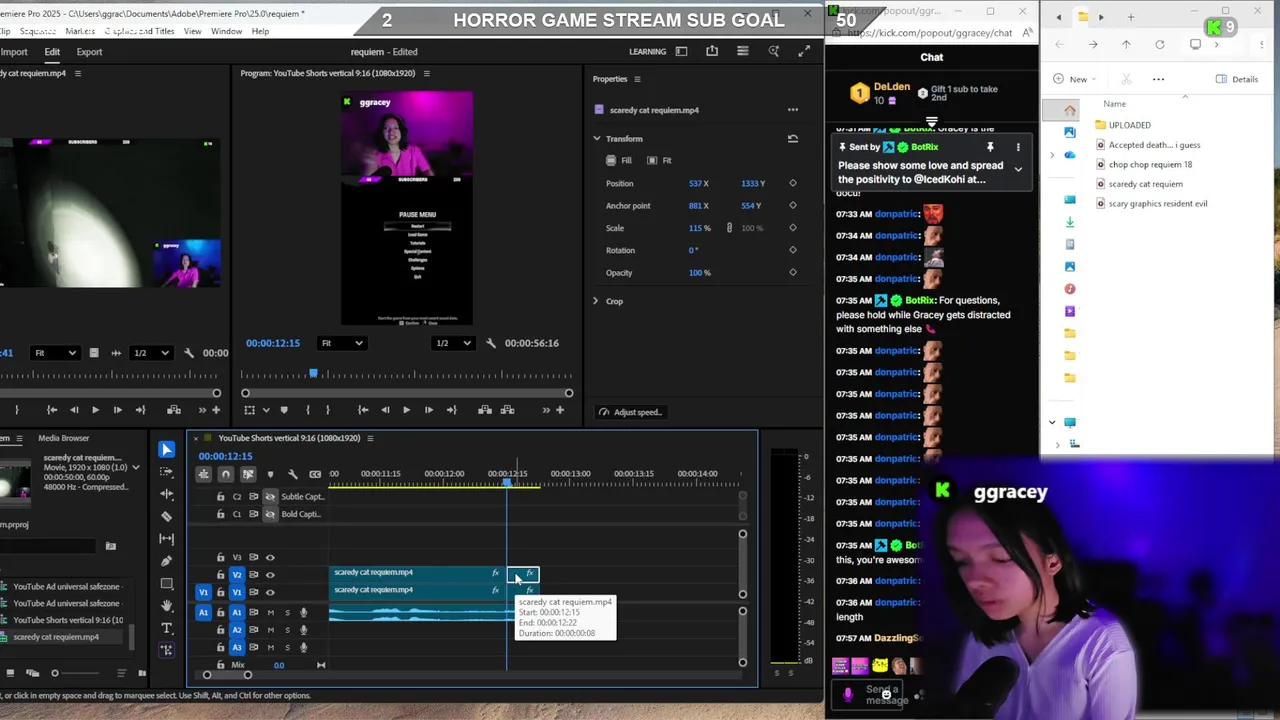Open Source monitor Fit zoom dropdown
The image size is (1280, 720).
54,353
